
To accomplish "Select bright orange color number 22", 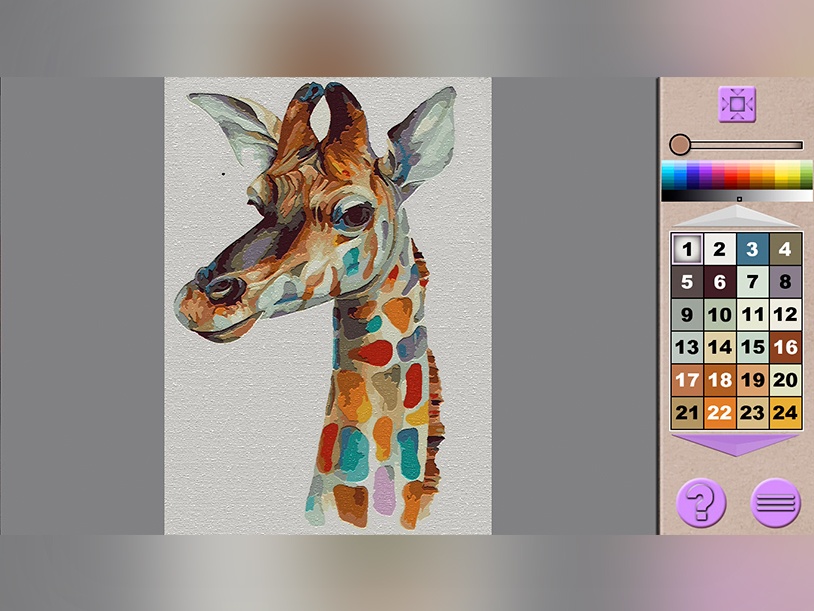I will [720, 413].
